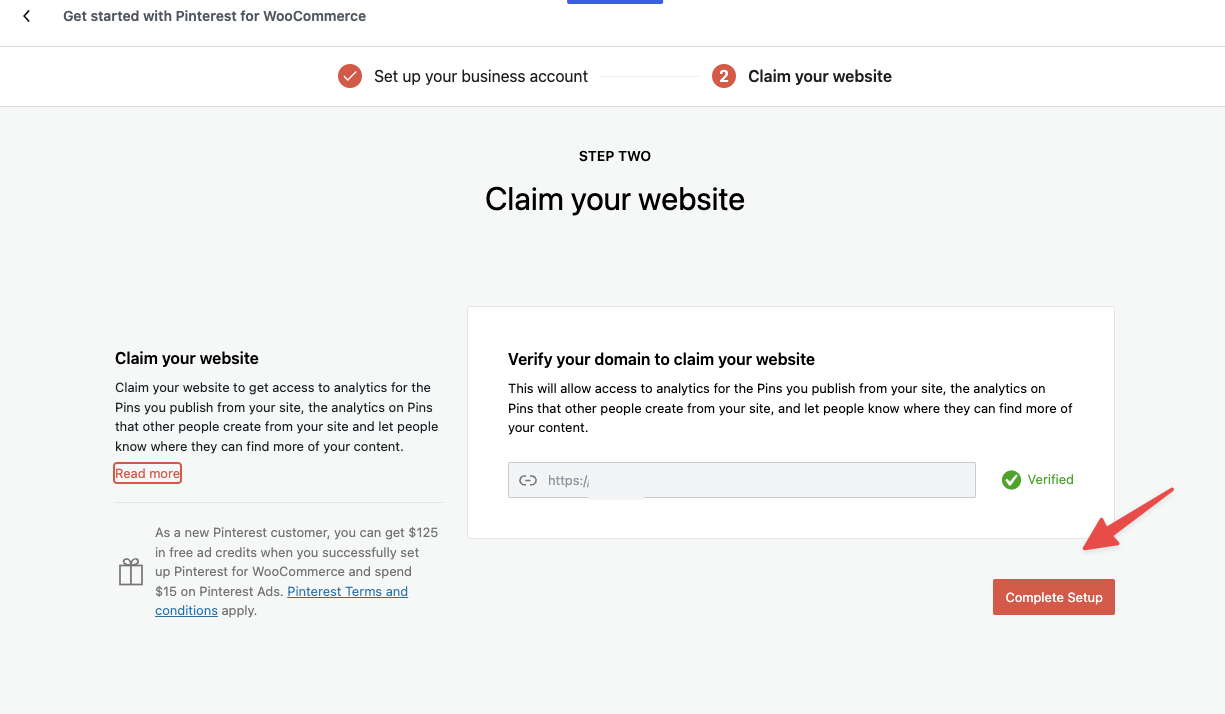
Task: Click the blue button at the top of the page
Action: (614, 2)
